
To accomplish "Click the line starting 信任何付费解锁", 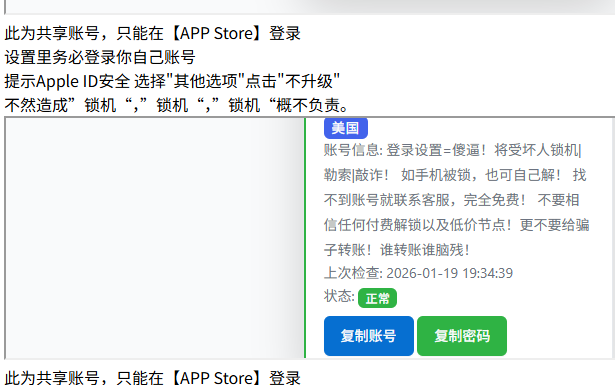I will [457, 225].
